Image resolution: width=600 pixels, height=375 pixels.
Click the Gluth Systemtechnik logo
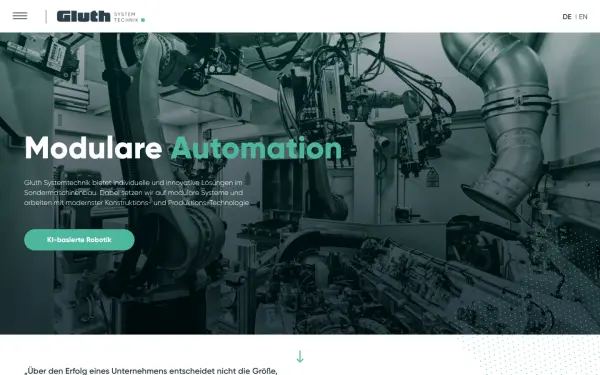click(x=101, y=16)
